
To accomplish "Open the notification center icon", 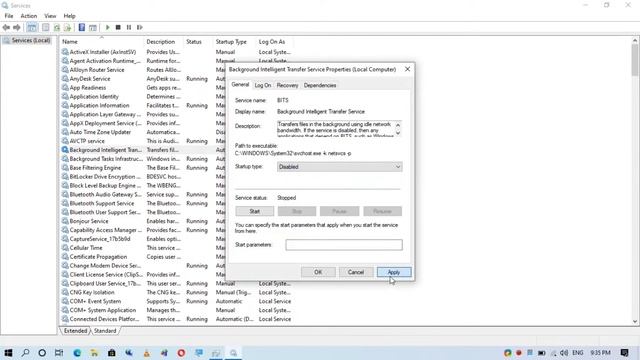I will point(624,353).
